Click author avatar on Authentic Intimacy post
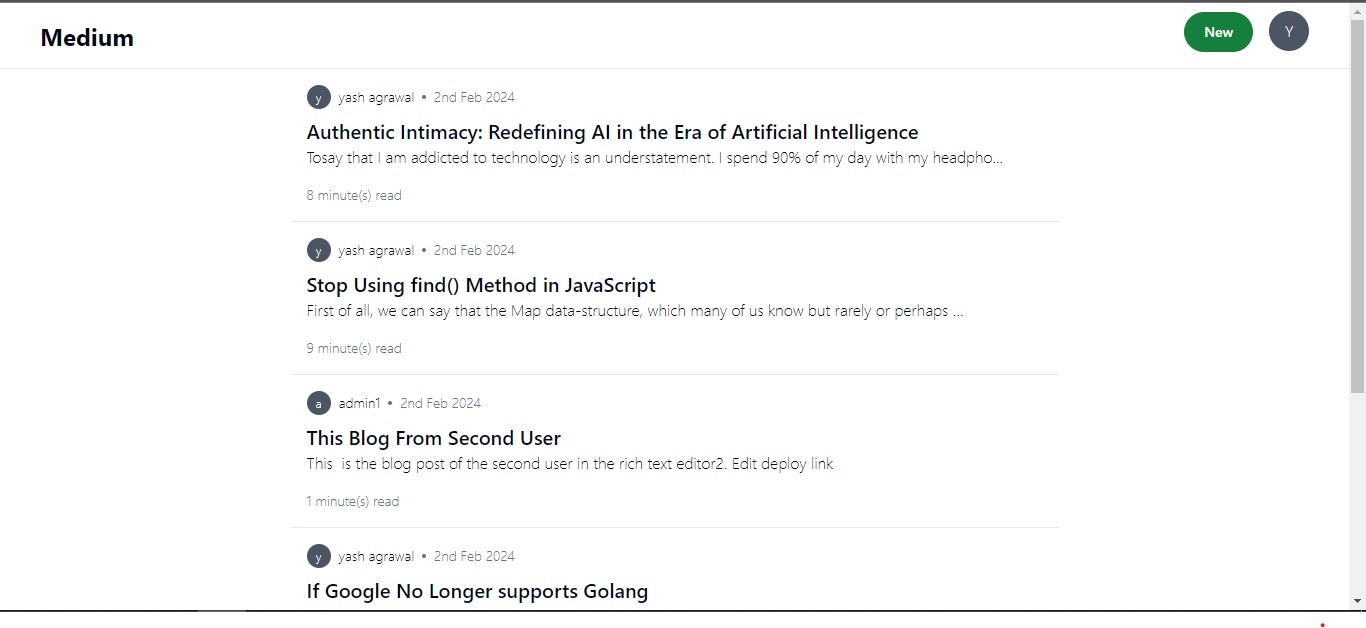Image resolution: width=1366 pixels, height=628 pixels. coord(318,97)
